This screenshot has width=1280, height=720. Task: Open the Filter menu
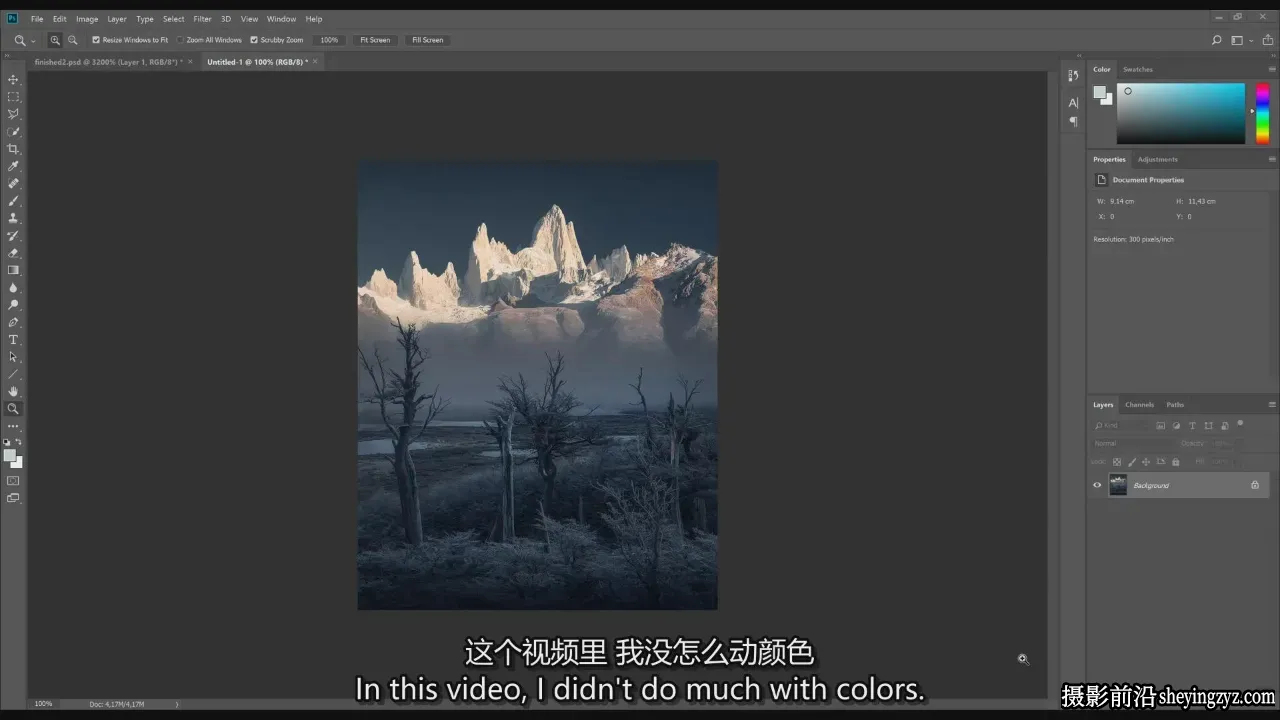tap(202, 19)
